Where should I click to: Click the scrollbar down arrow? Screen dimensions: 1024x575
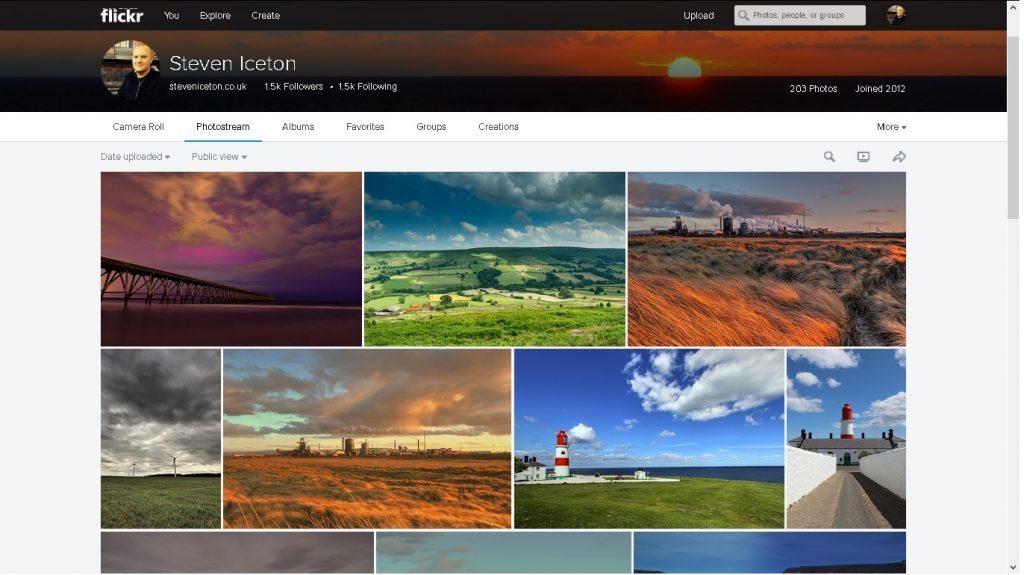point(1013,568)
